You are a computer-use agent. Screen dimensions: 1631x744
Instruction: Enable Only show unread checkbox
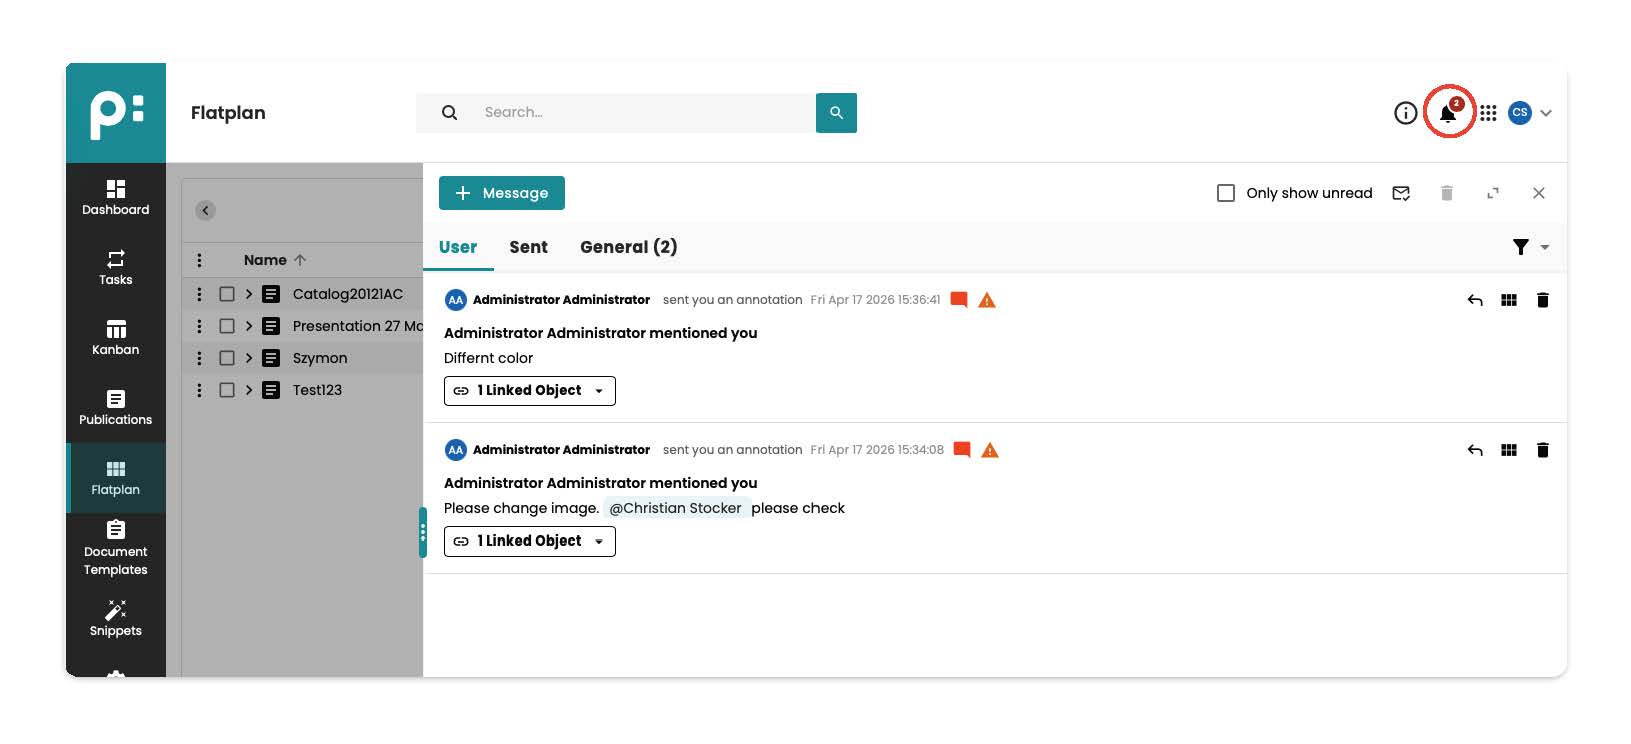point(1226,193)
